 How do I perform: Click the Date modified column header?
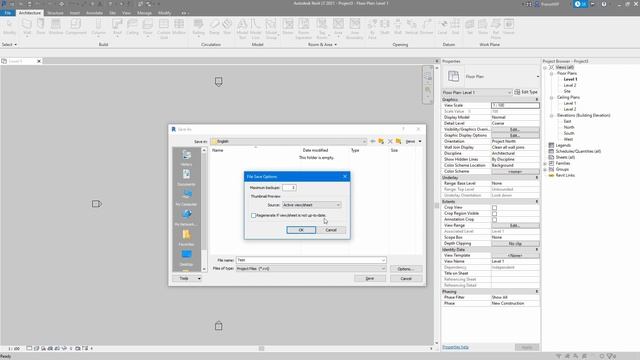tap(315, 150)
